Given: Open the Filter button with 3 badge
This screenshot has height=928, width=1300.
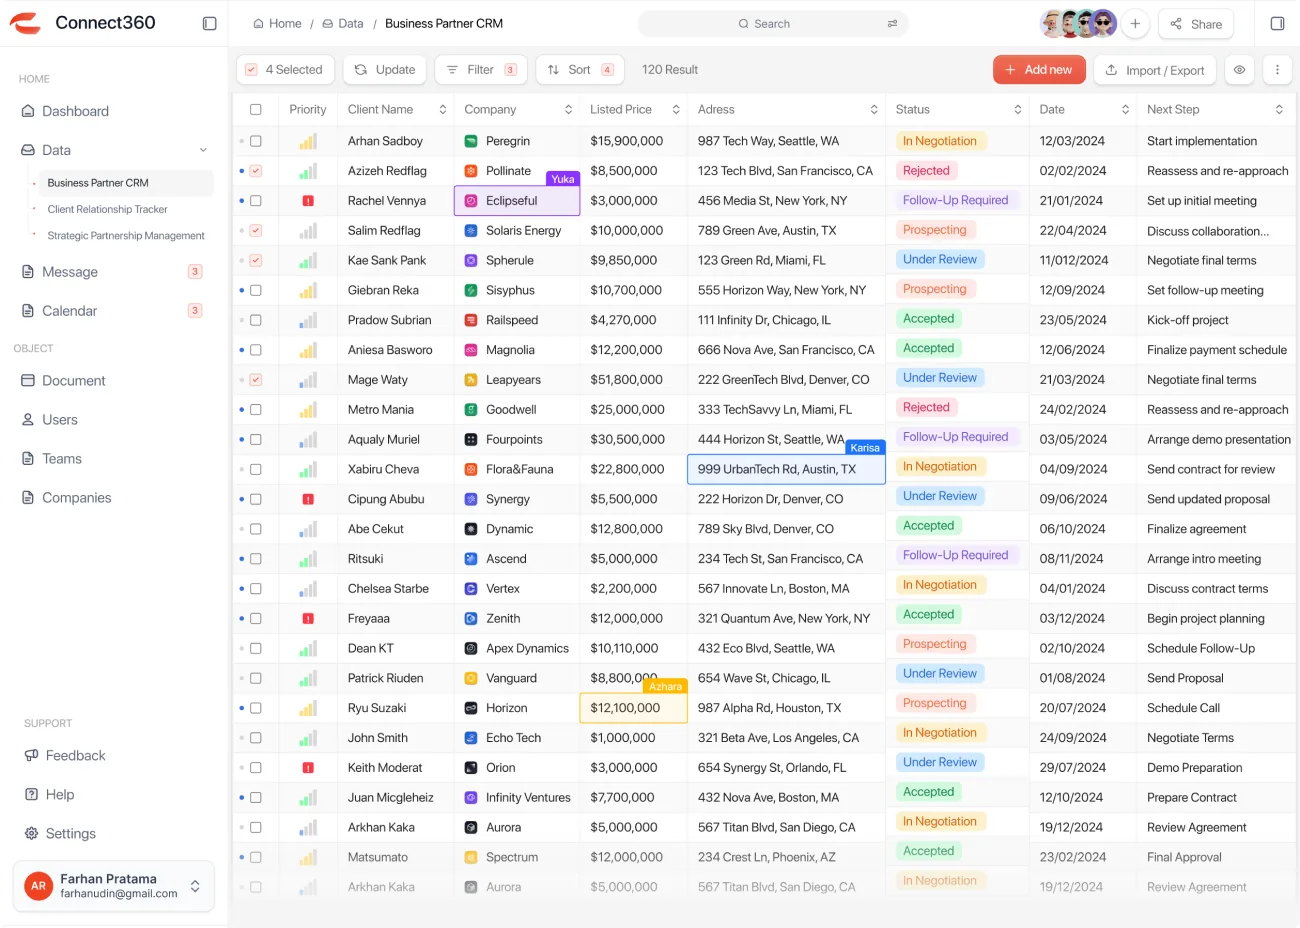Looking at the screenshot, I should (481, 70).
